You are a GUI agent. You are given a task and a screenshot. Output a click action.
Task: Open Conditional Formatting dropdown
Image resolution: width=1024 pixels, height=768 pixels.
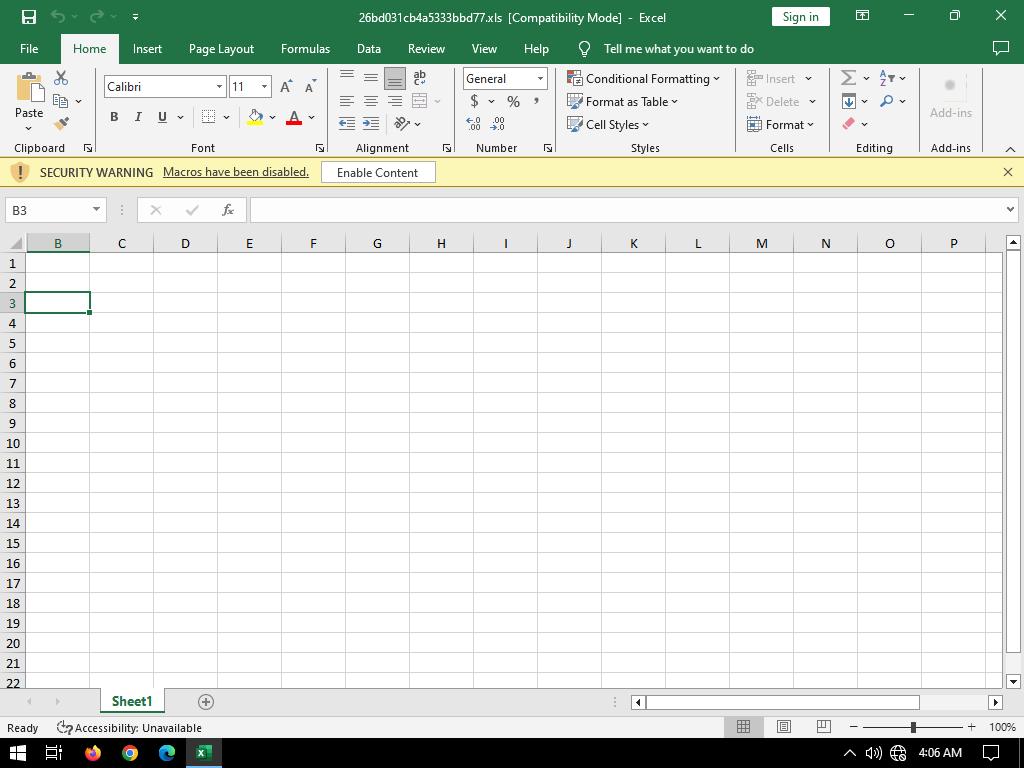click(x=643, y=79)
